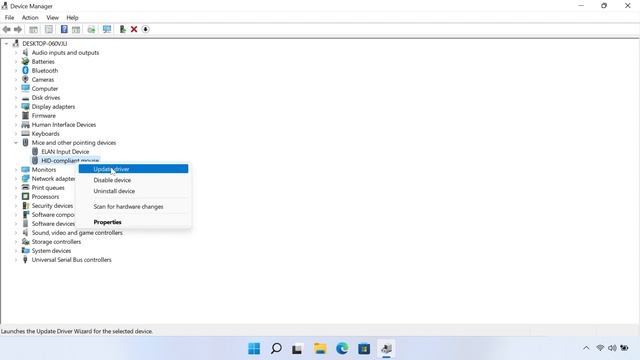Click the toolbar icon with the green arrow sheet
This screenshot has height=360, width=640.
(91, 29)
